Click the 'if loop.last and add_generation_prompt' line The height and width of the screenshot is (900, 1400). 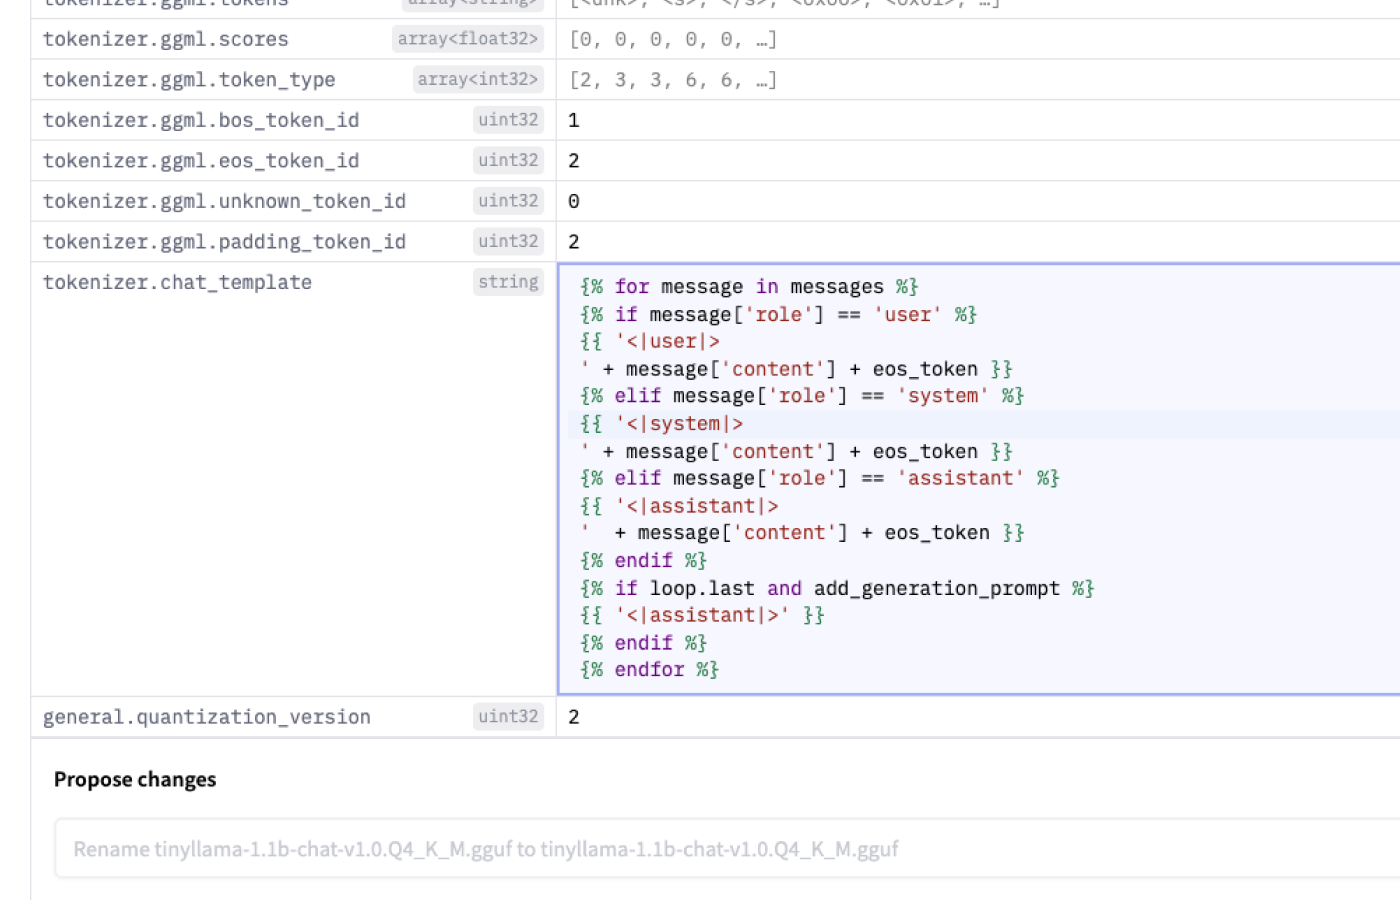(836, 588)
